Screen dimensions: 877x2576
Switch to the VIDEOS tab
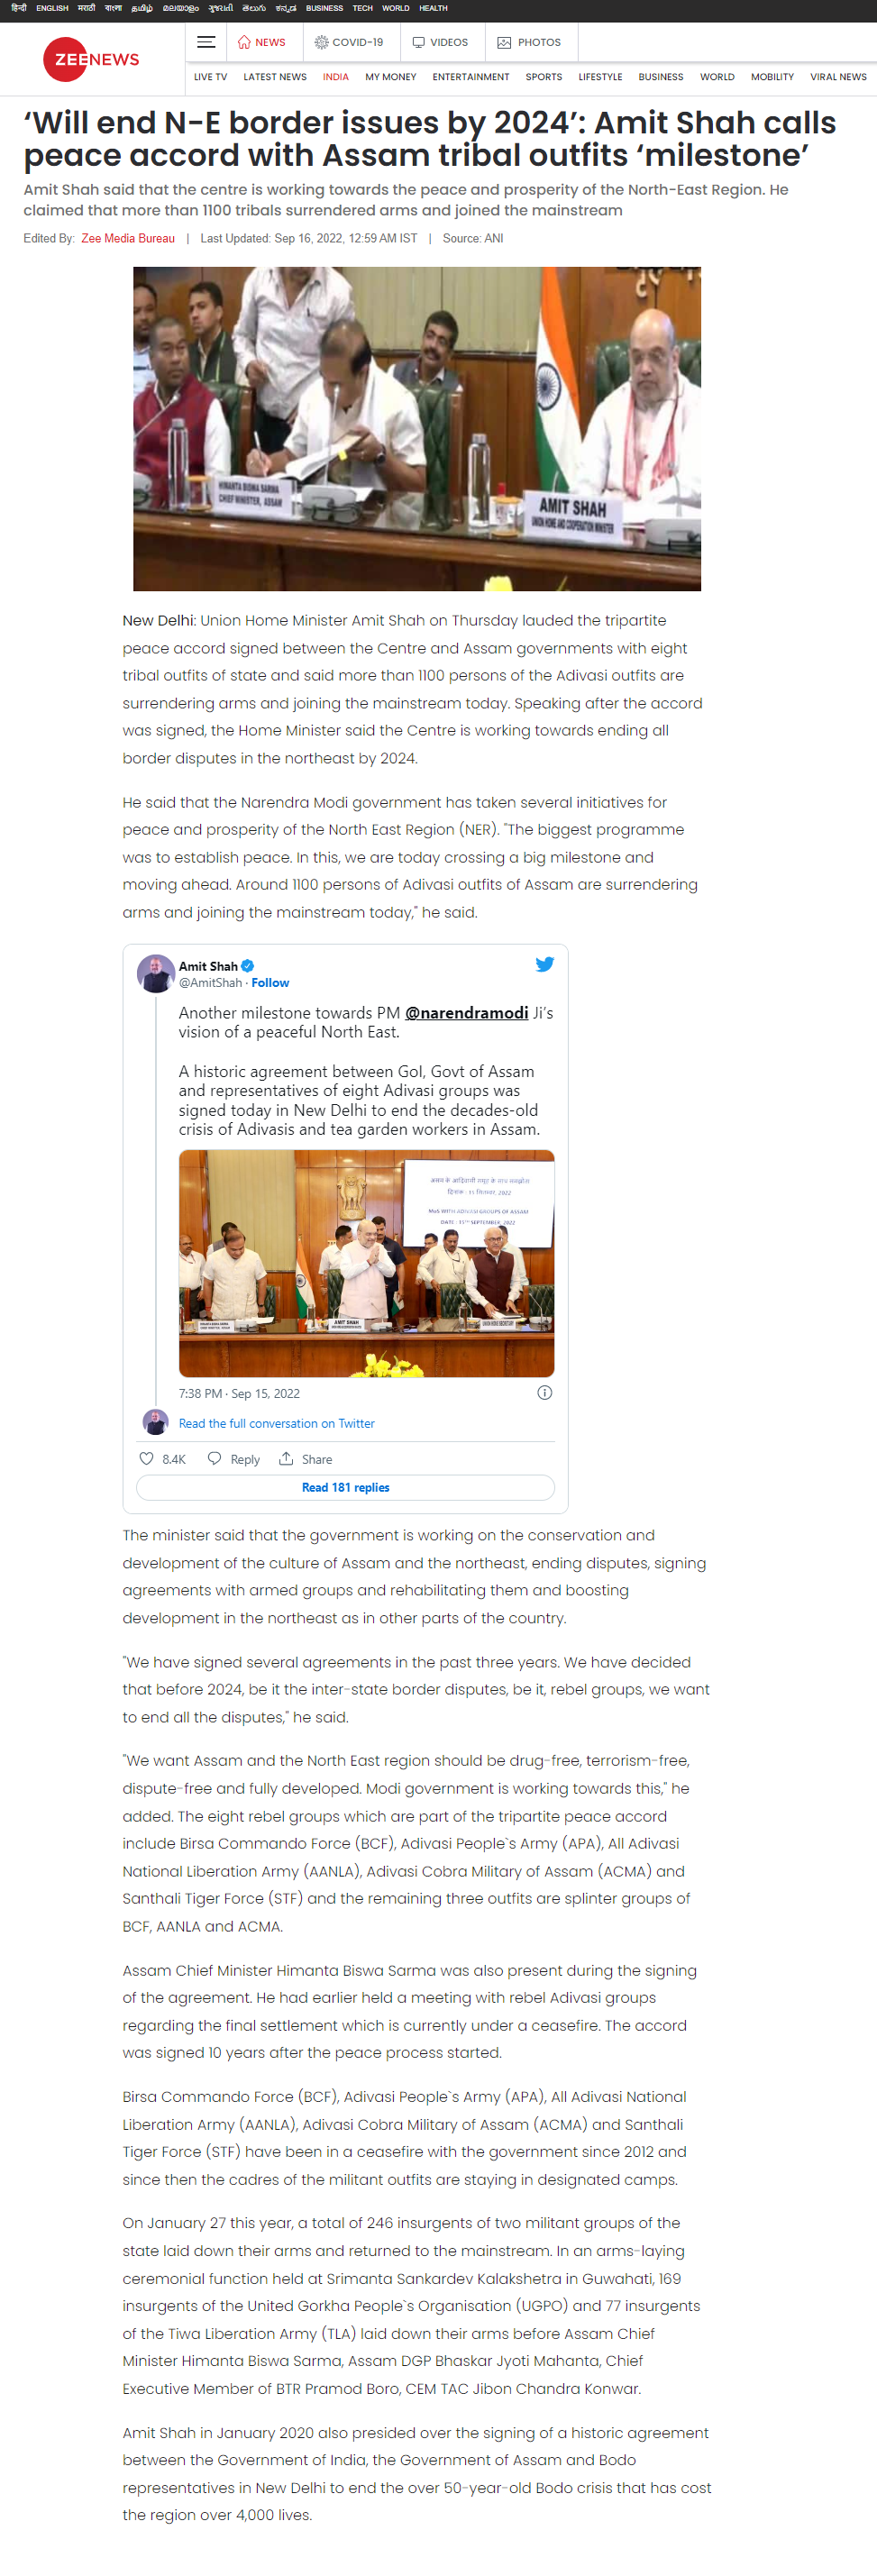click(440, 42)
